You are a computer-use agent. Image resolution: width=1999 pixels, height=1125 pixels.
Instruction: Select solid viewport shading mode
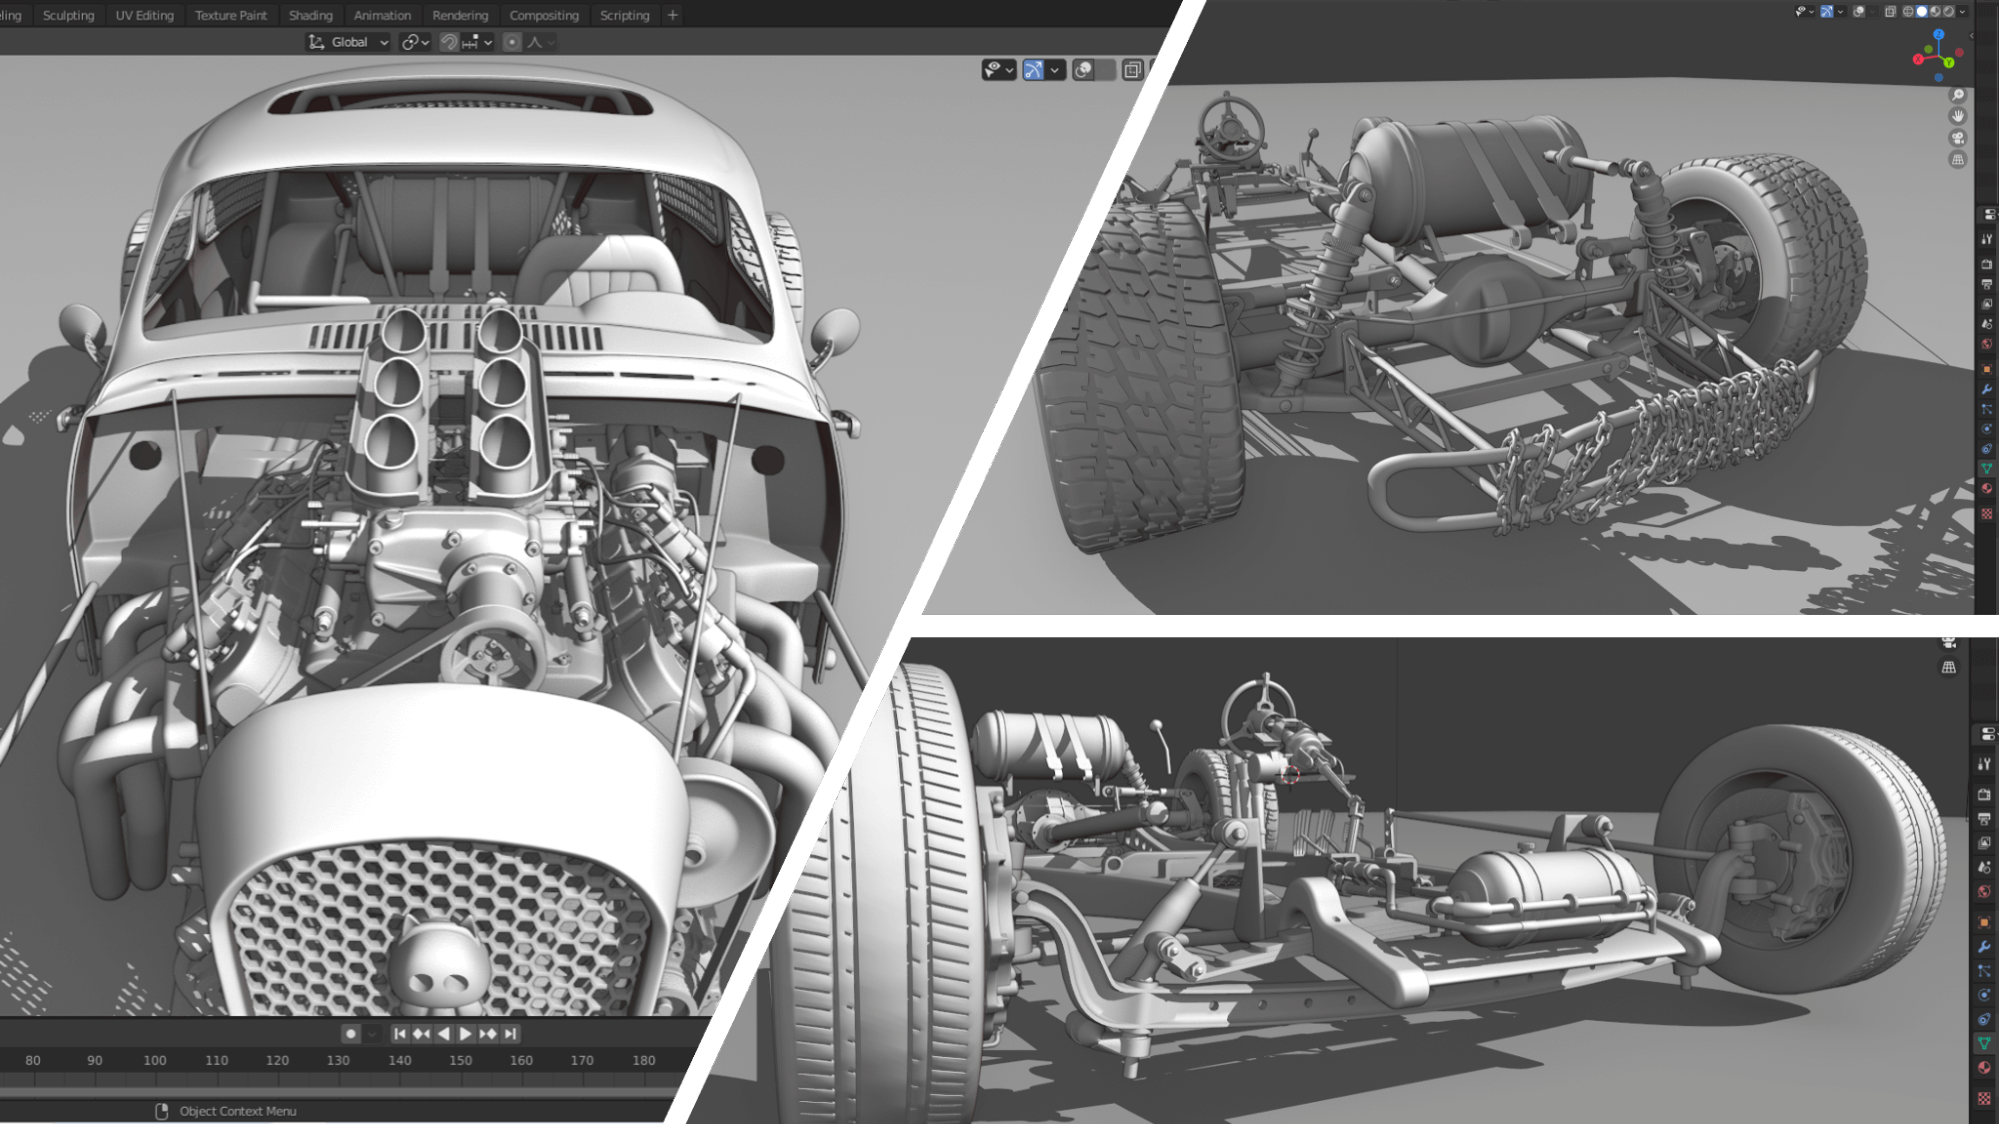1922,11
